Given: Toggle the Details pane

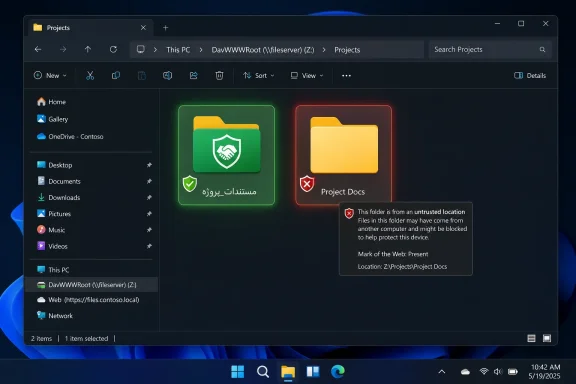Looking at the screenshot, I should pos(530,75).
